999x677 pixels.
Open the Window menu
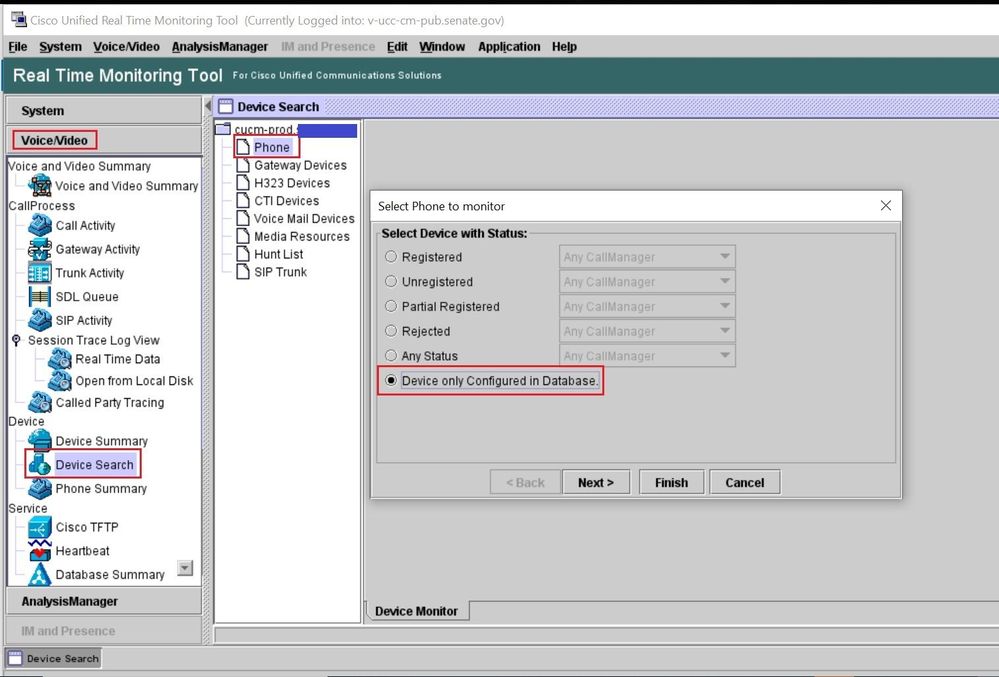click(x=442, y=46)
